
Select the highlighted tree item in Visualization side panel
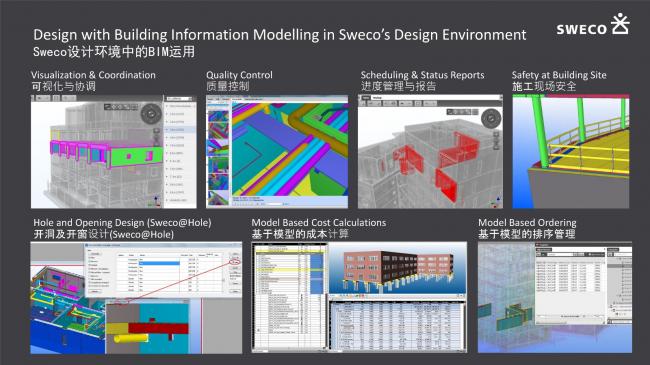pos(180,130)
